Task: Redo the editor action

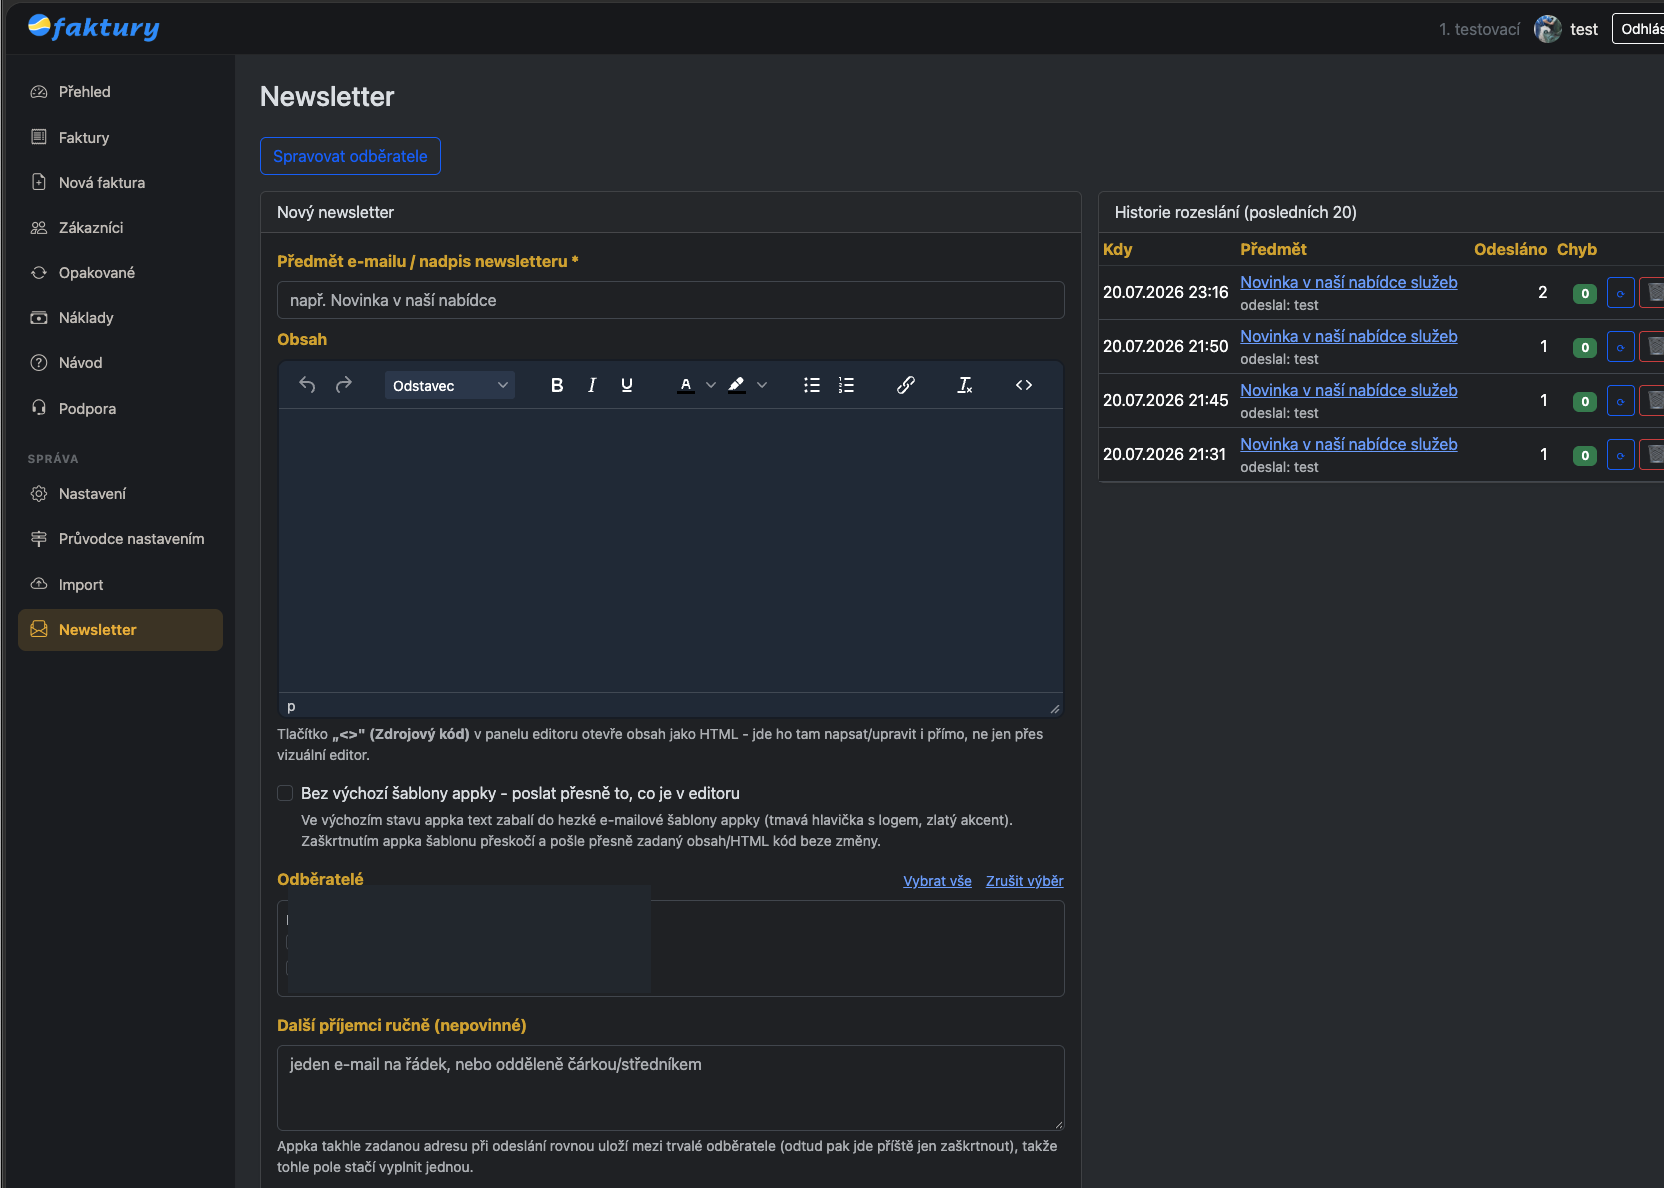Action: [x=344, y=385]
